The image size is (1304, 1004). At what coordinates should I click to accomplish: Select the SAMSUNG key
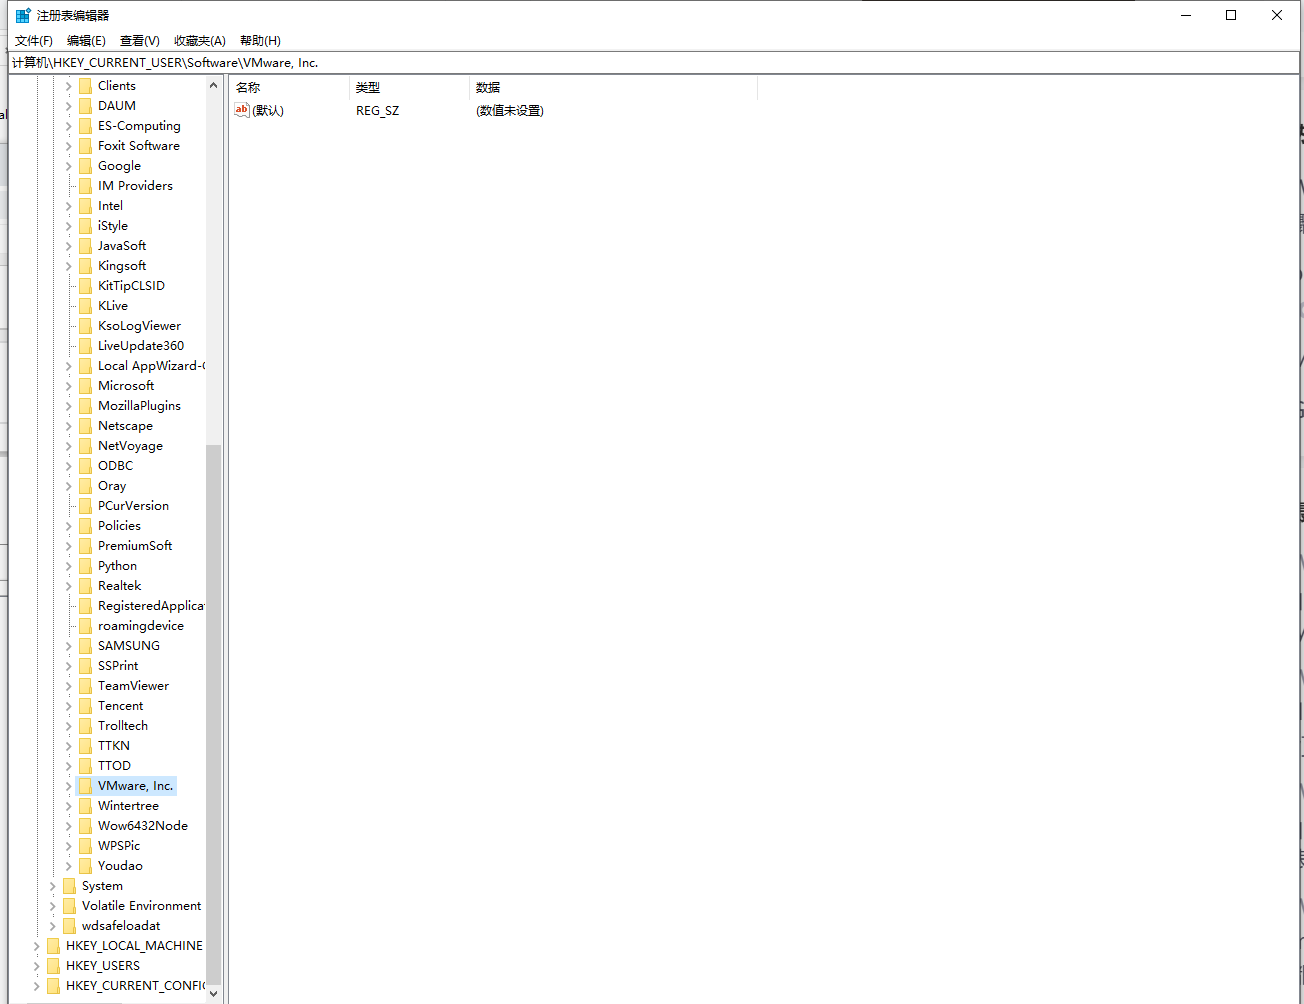point(129,646)
